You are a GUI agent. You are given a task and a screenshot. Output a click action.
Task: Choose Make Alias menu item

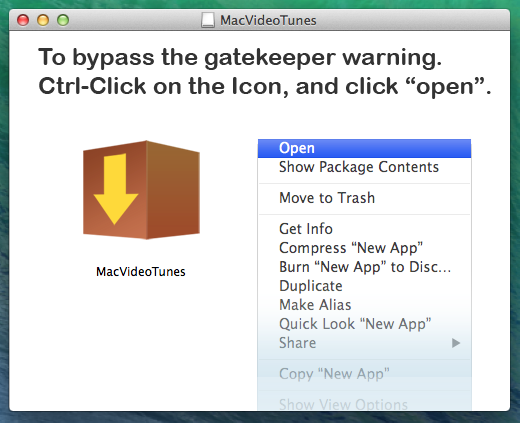pos(364,305)
